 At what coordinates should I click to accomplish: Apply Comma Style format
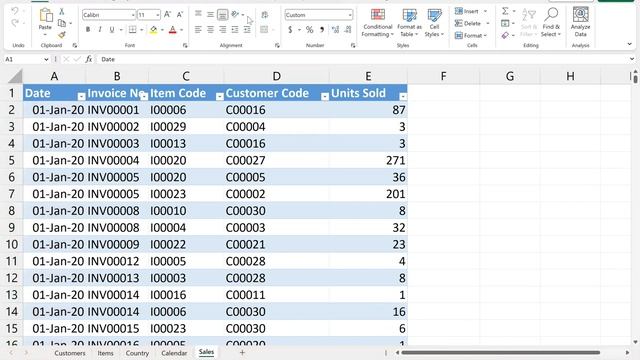click(x=322, y=30)
